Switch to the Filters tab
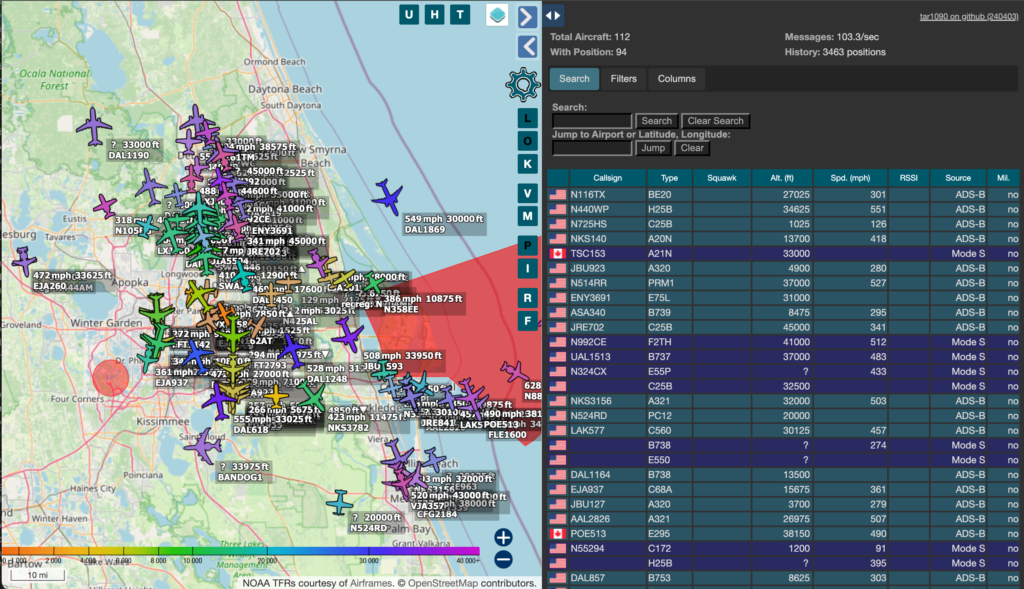This screenshot has height=589, width=1024. 623,79
